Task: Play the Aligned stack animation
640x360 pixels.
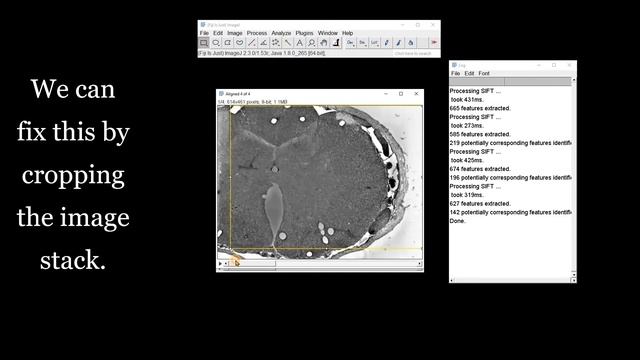Action: click(x=220, y=264)
